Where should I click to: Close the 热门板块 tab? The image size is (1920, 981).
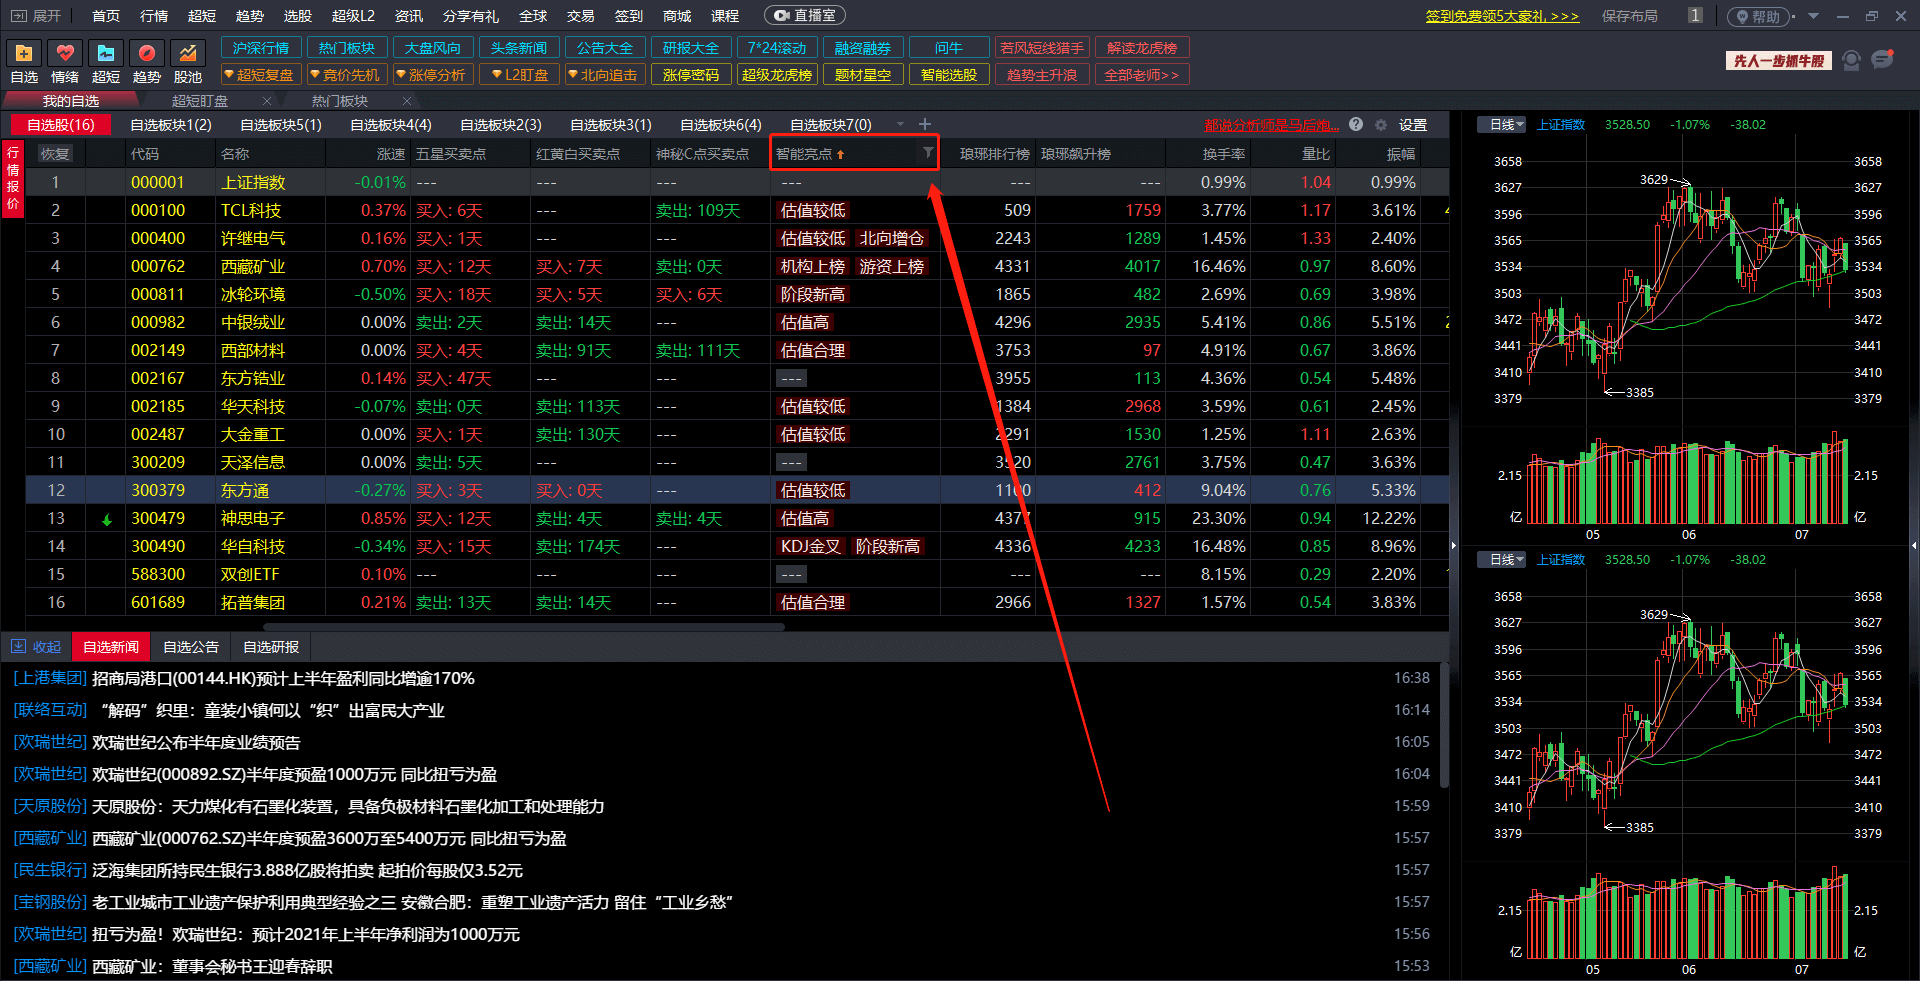(407, 101)
